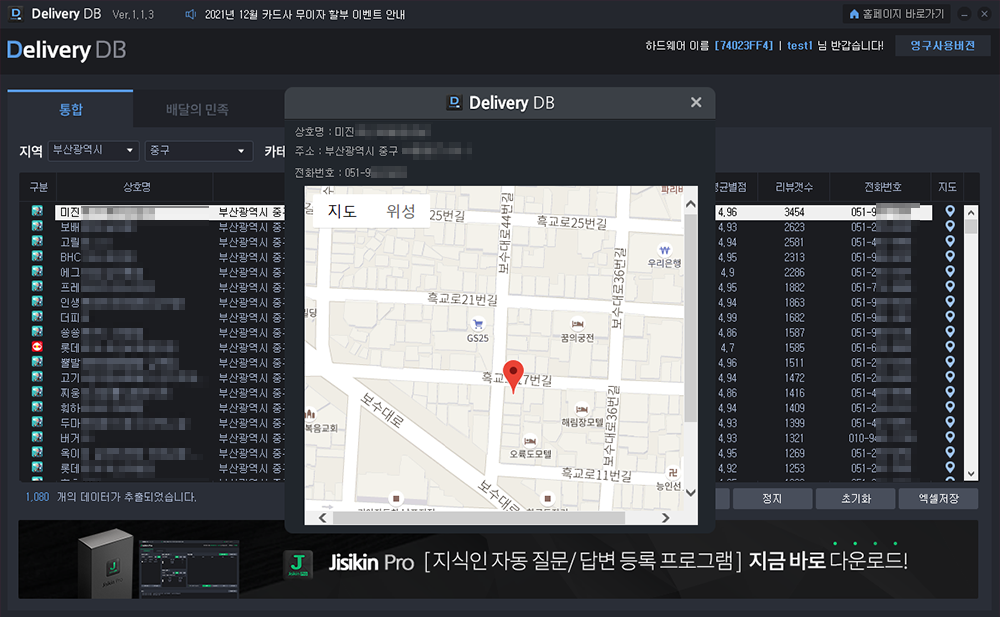Click the table scrollbar down arrow

(971, 474)
